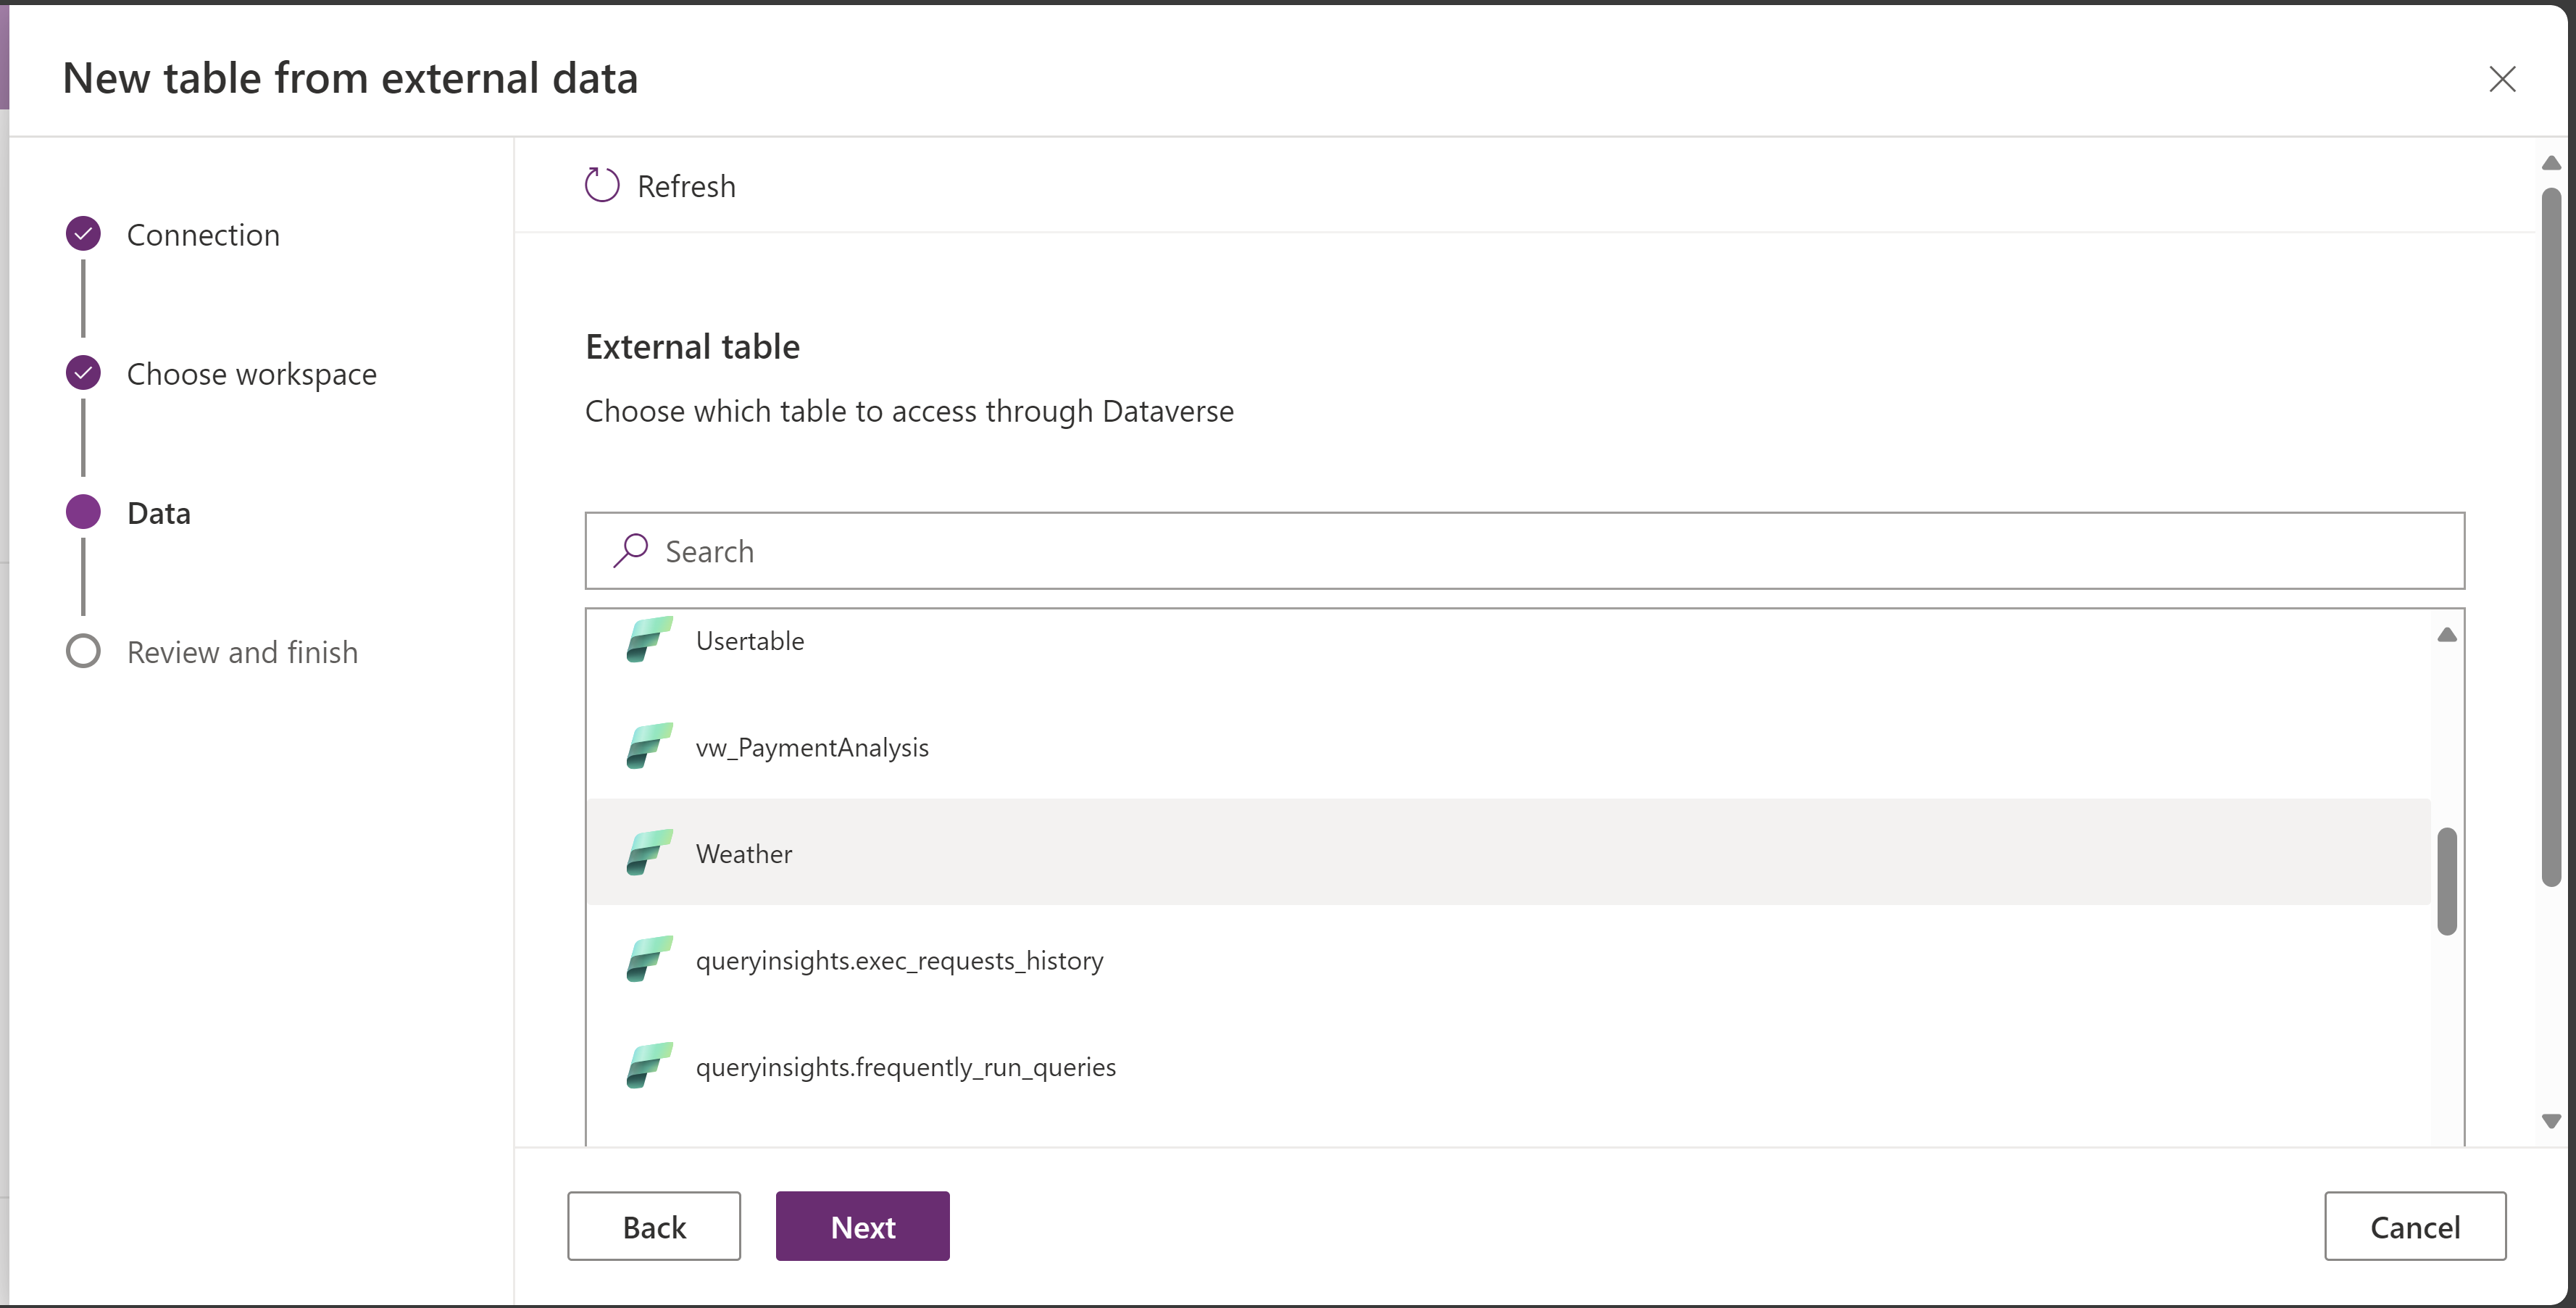Click the Fabric icon beside queryinsights.exec_requests_history
Screen dimensions: 2576x1308
click(x=646, y=960)
